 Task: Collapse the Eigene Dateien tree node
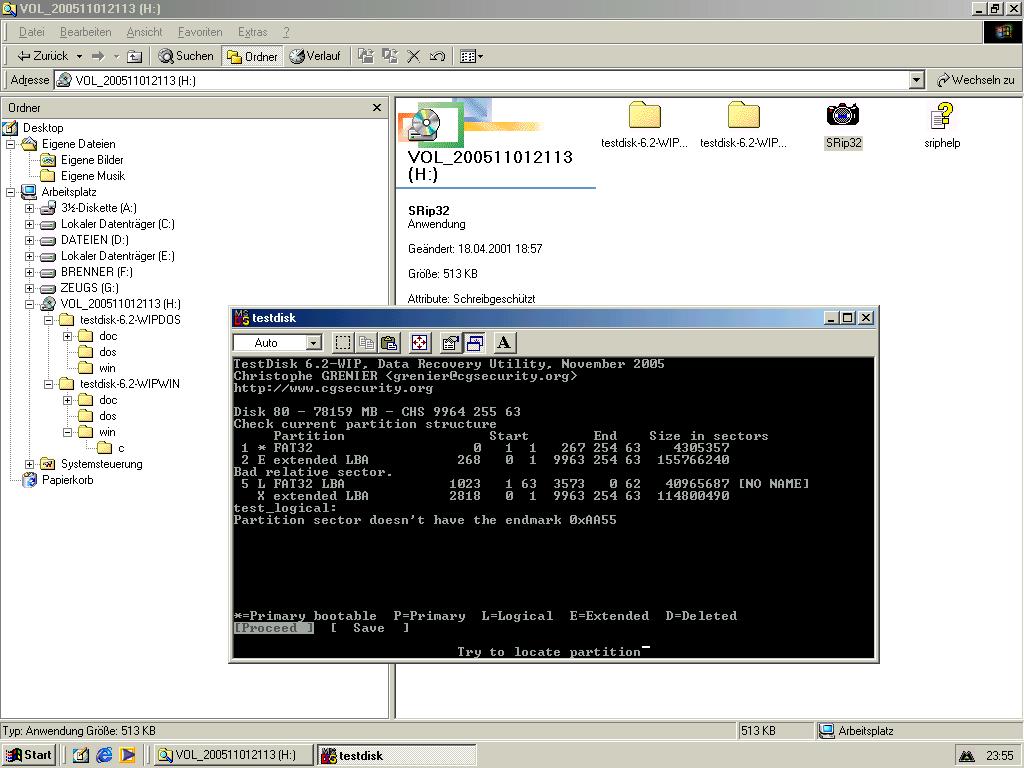(10, 144)
